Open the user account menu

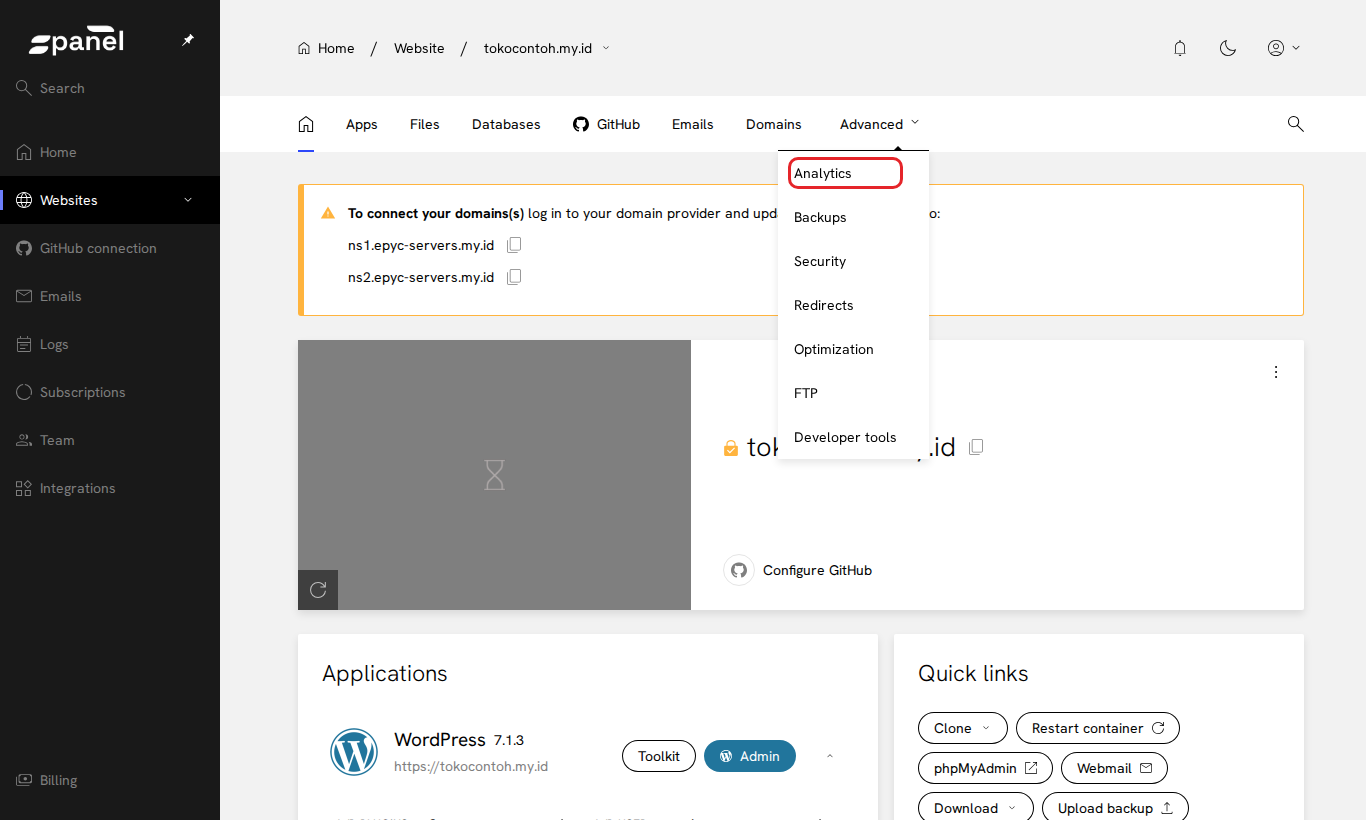pos(1283,48)
